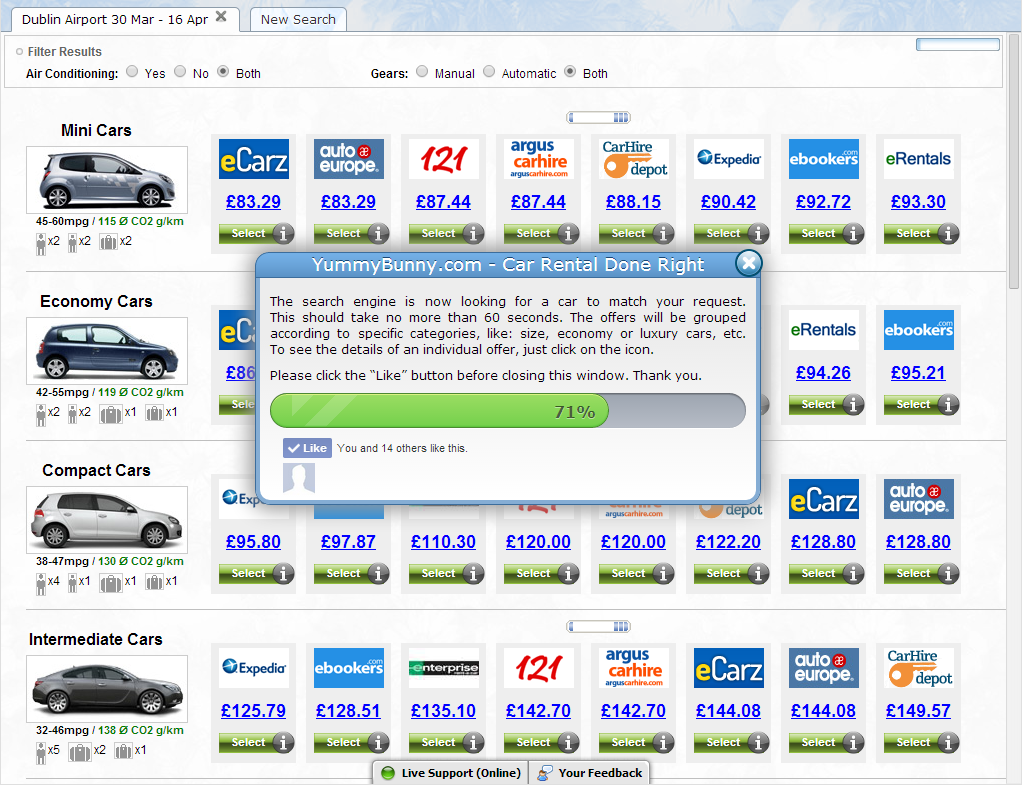The width and height of the screenshot is (1022, 785).
Task: Open info icon for eCarz Mini offer
Action: [x=283, y=233]
